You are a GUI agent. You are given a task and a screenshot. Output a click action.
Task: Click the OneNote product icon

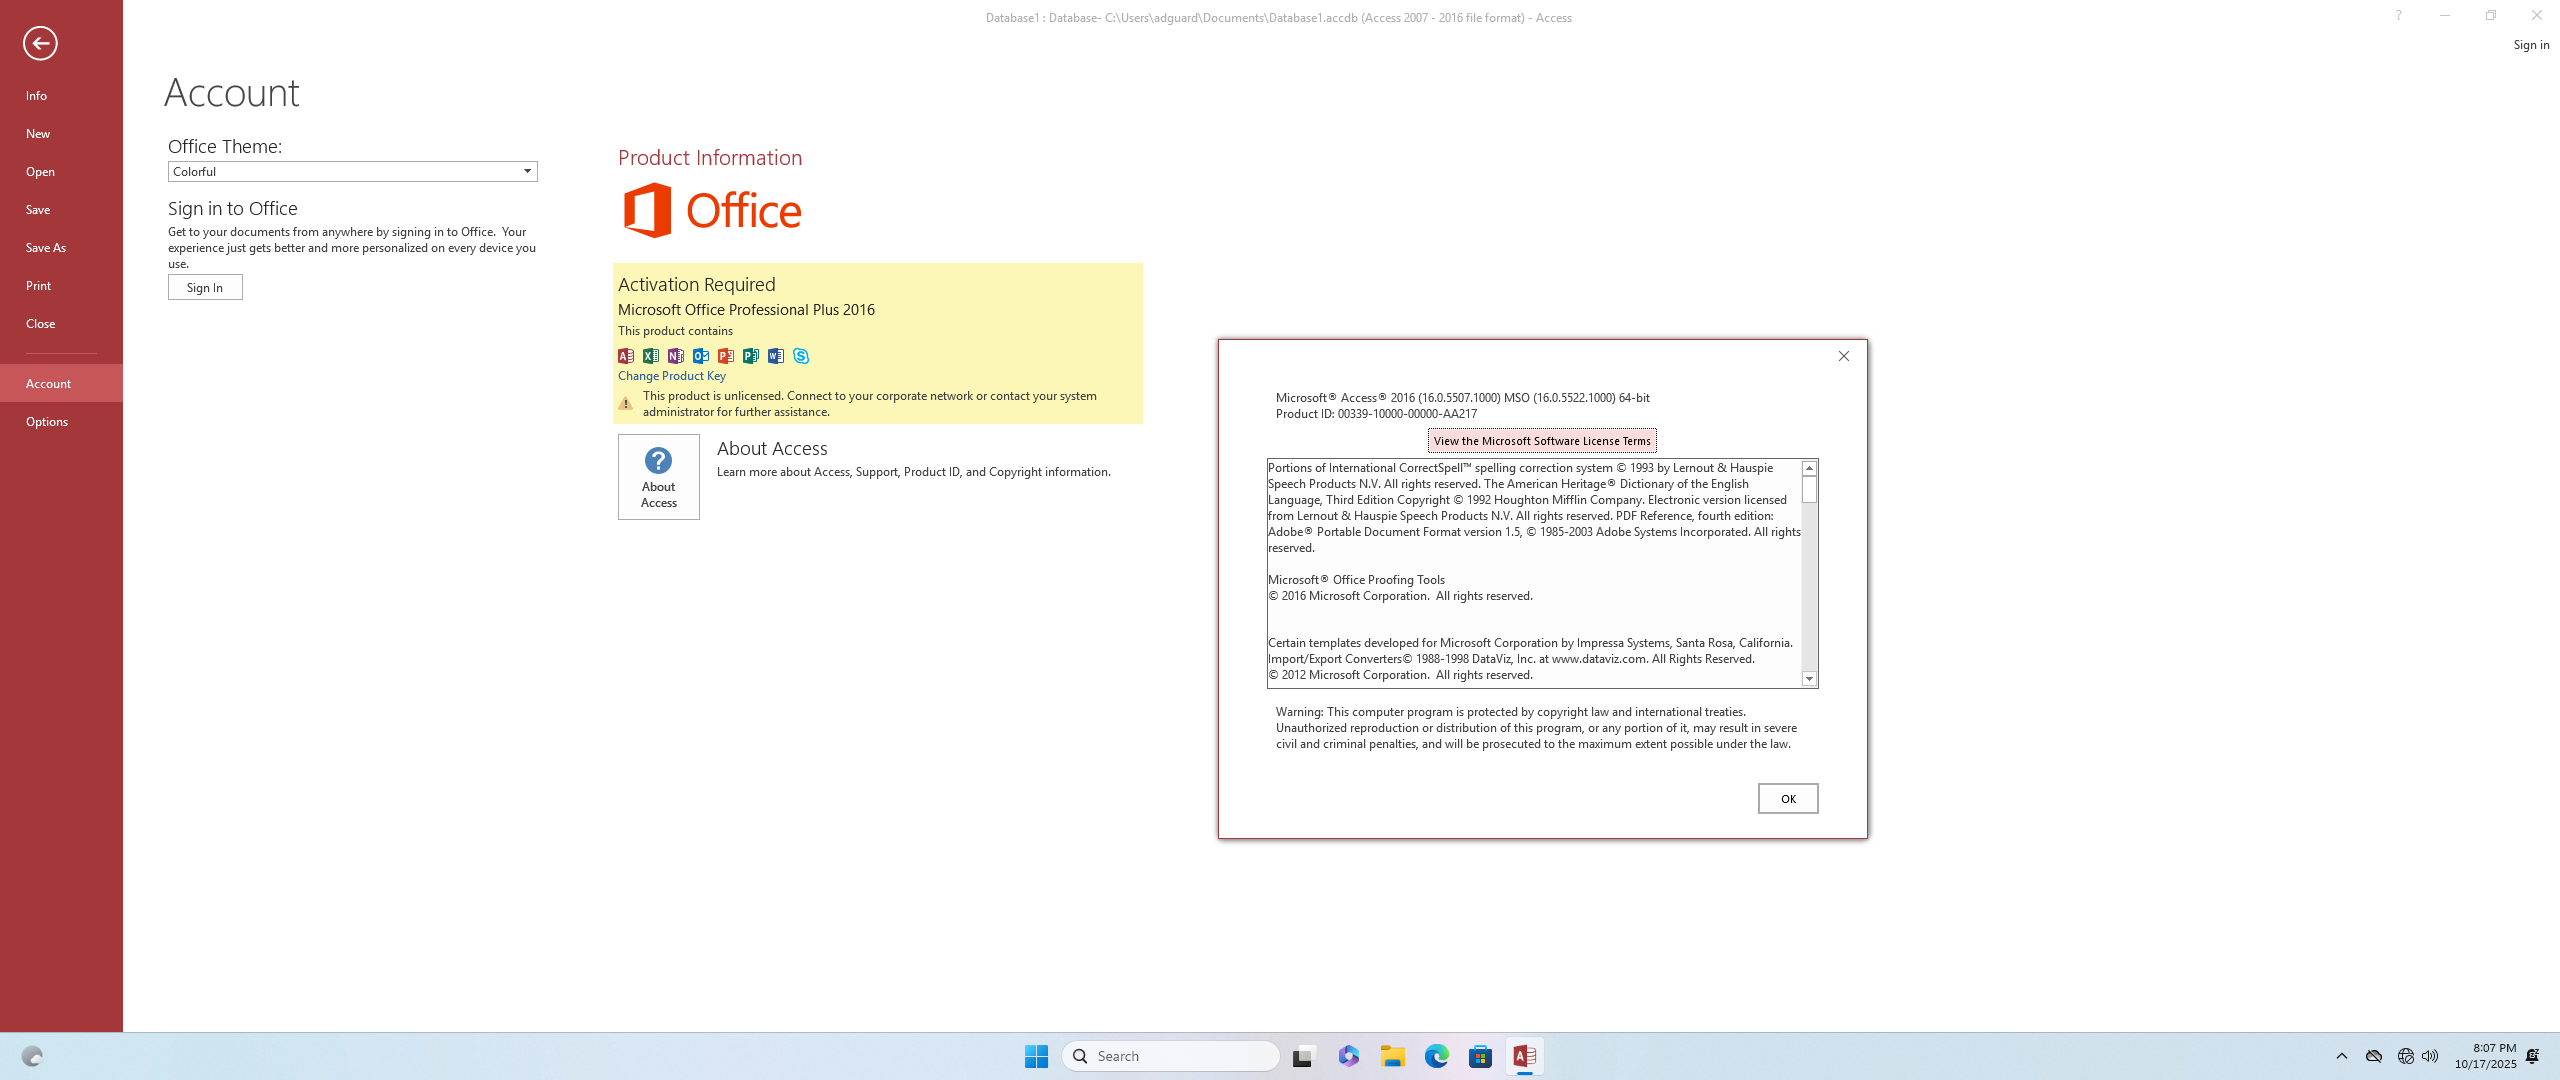point(676,356)
